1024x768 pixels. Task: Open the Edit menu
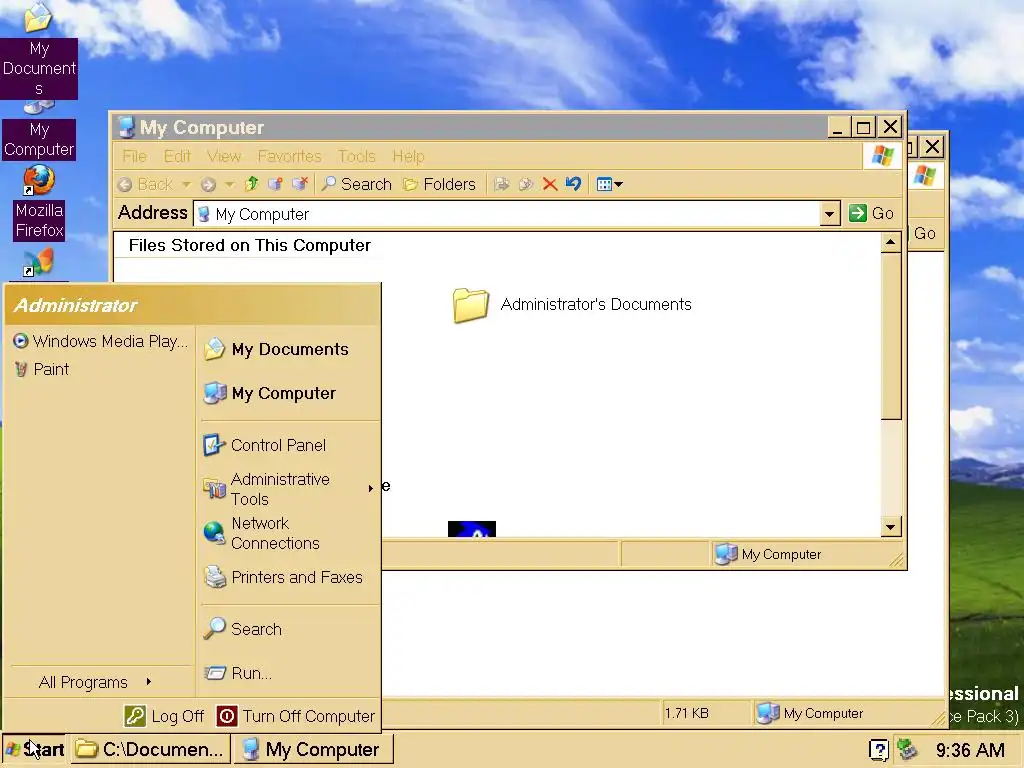coord(177,156)
